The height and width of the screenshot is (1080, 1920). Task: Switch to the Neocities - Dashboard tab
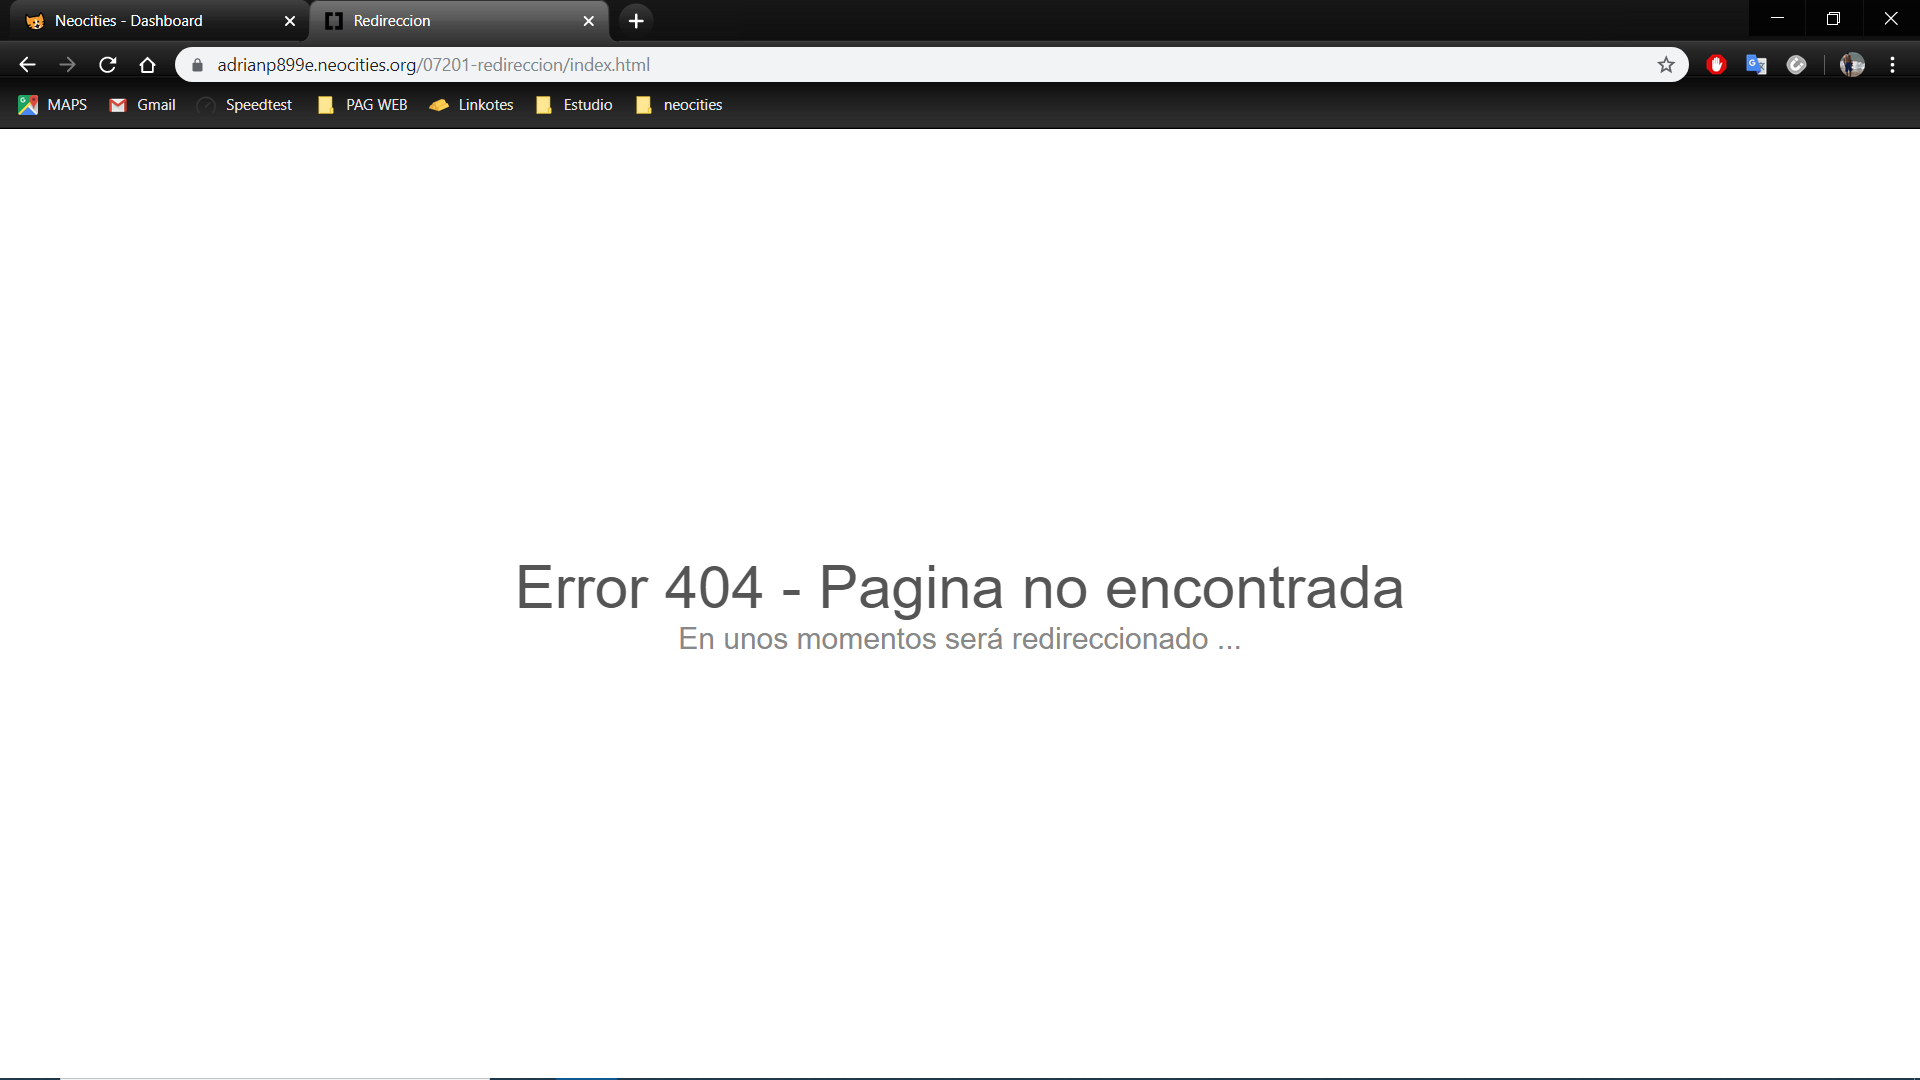[160, 21]
